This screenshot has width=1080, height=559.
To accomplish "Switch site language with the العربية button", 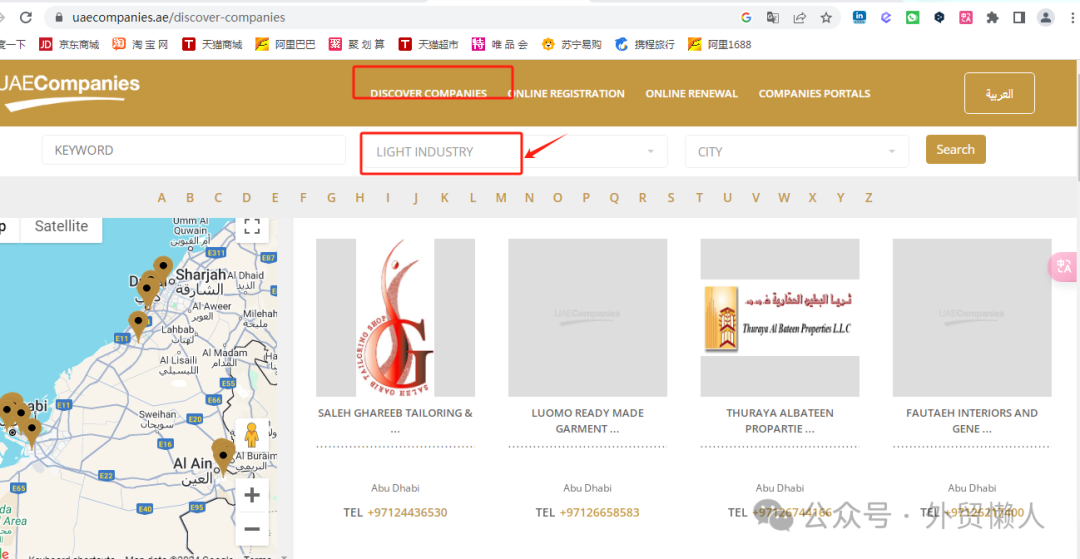I will tap(999, 93).
